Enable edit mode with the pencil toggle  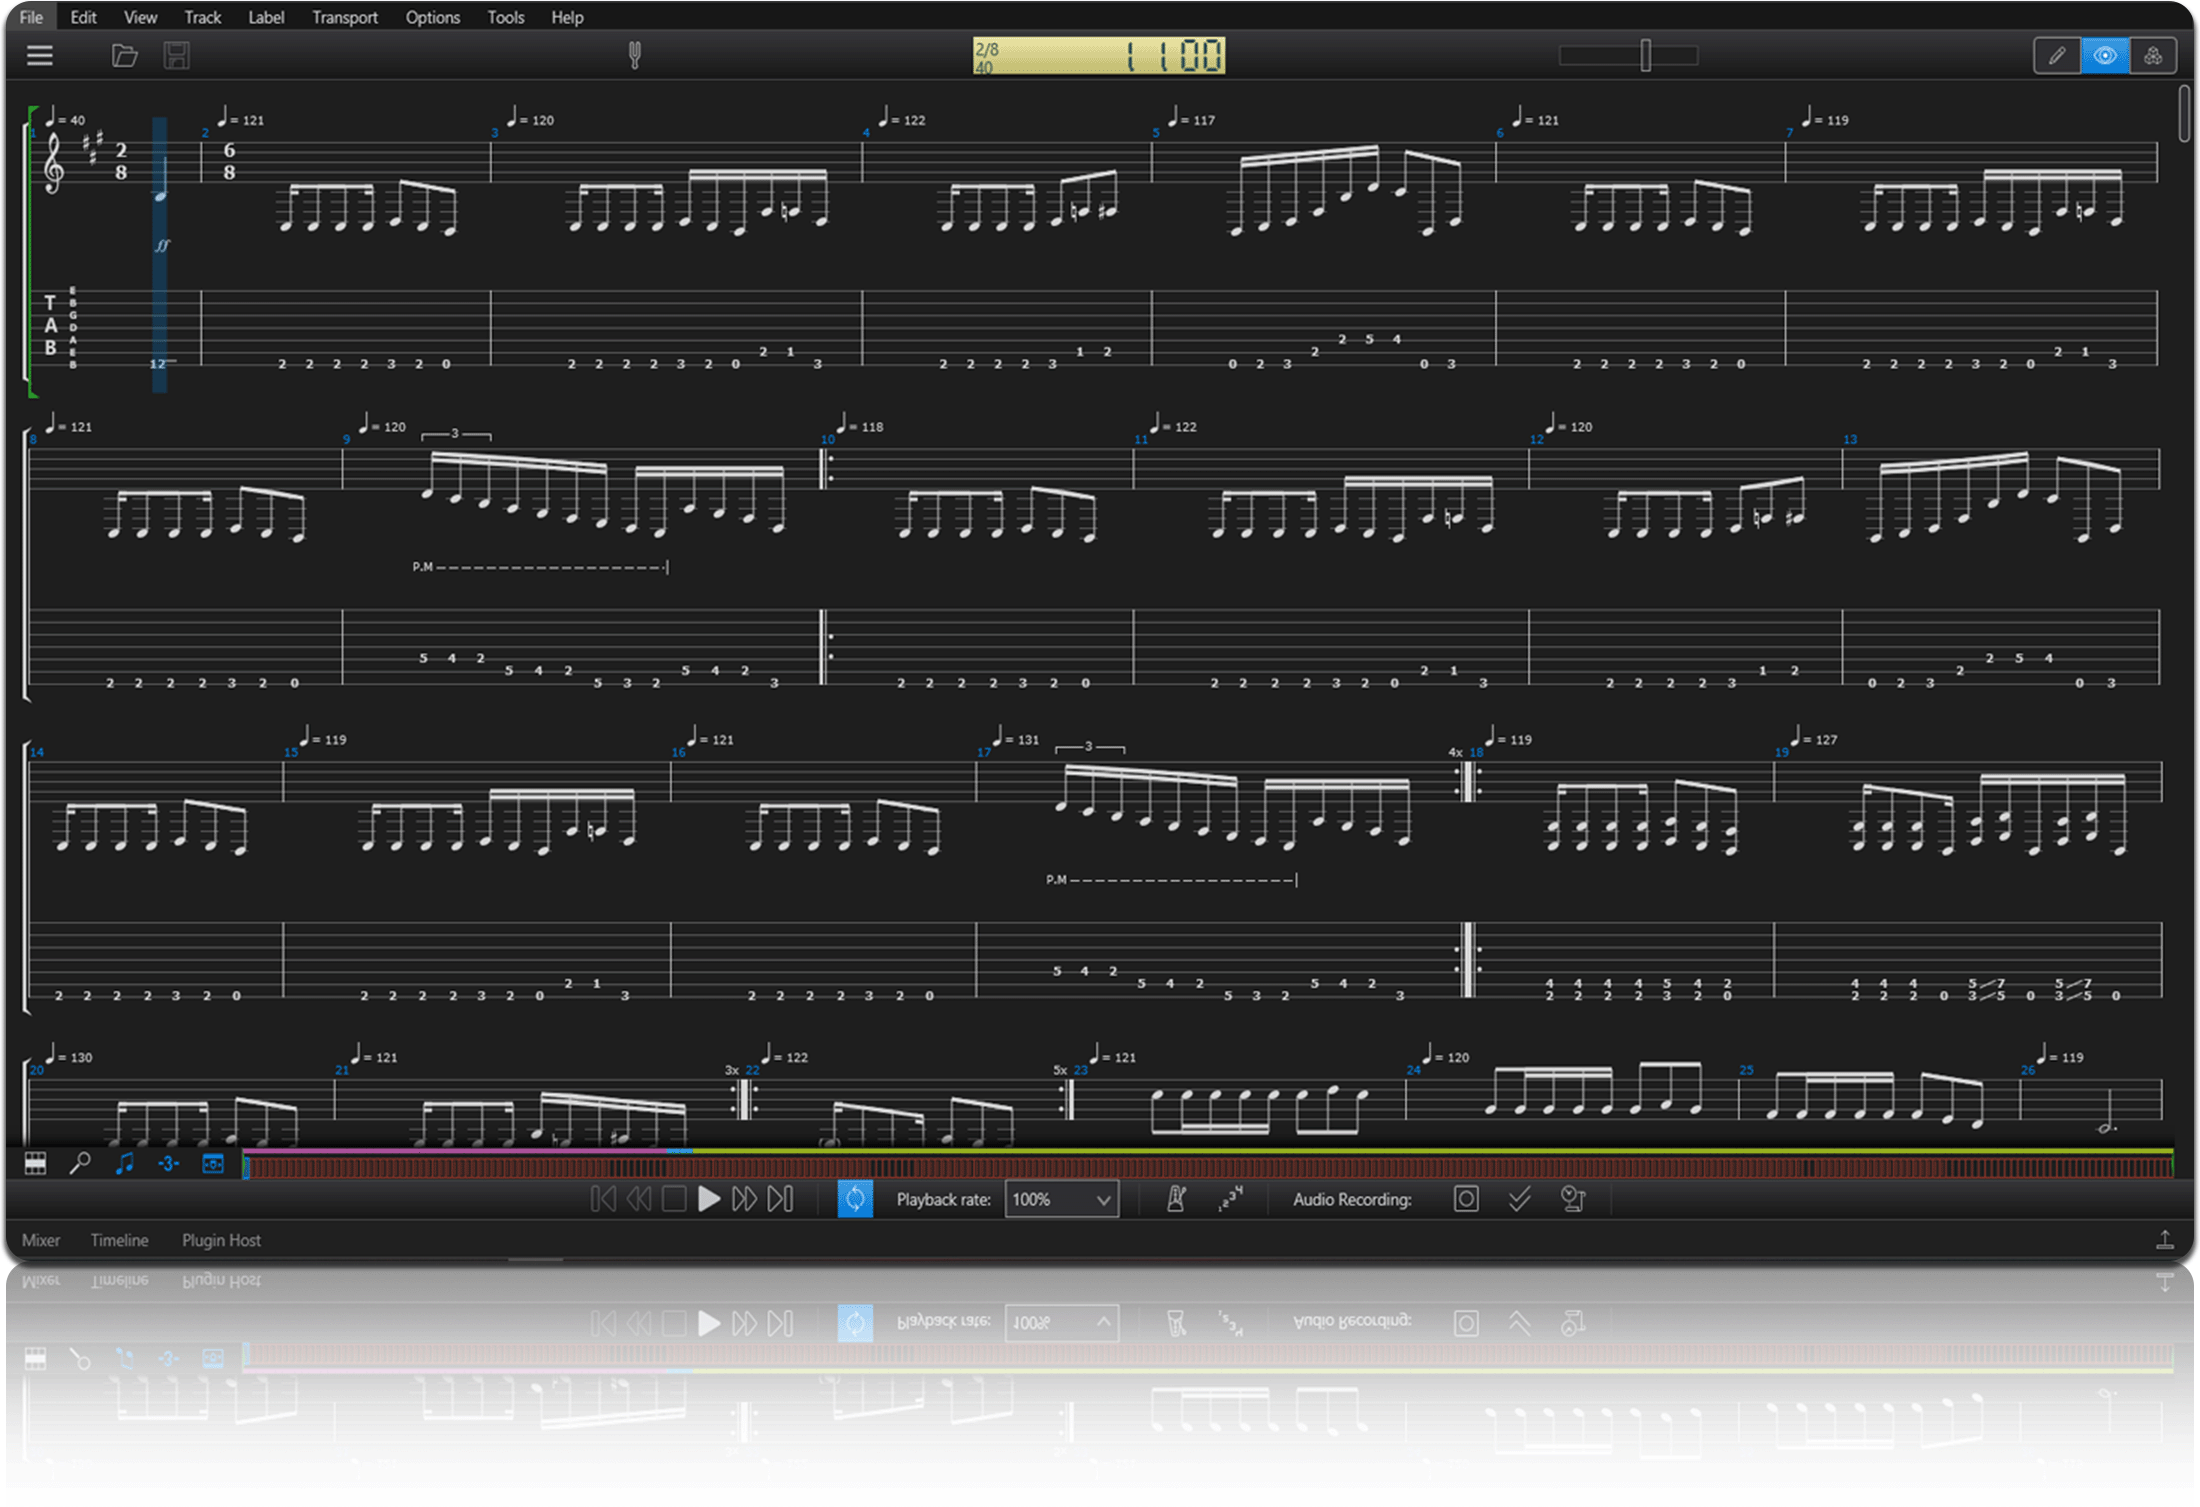coord(2056,56)
